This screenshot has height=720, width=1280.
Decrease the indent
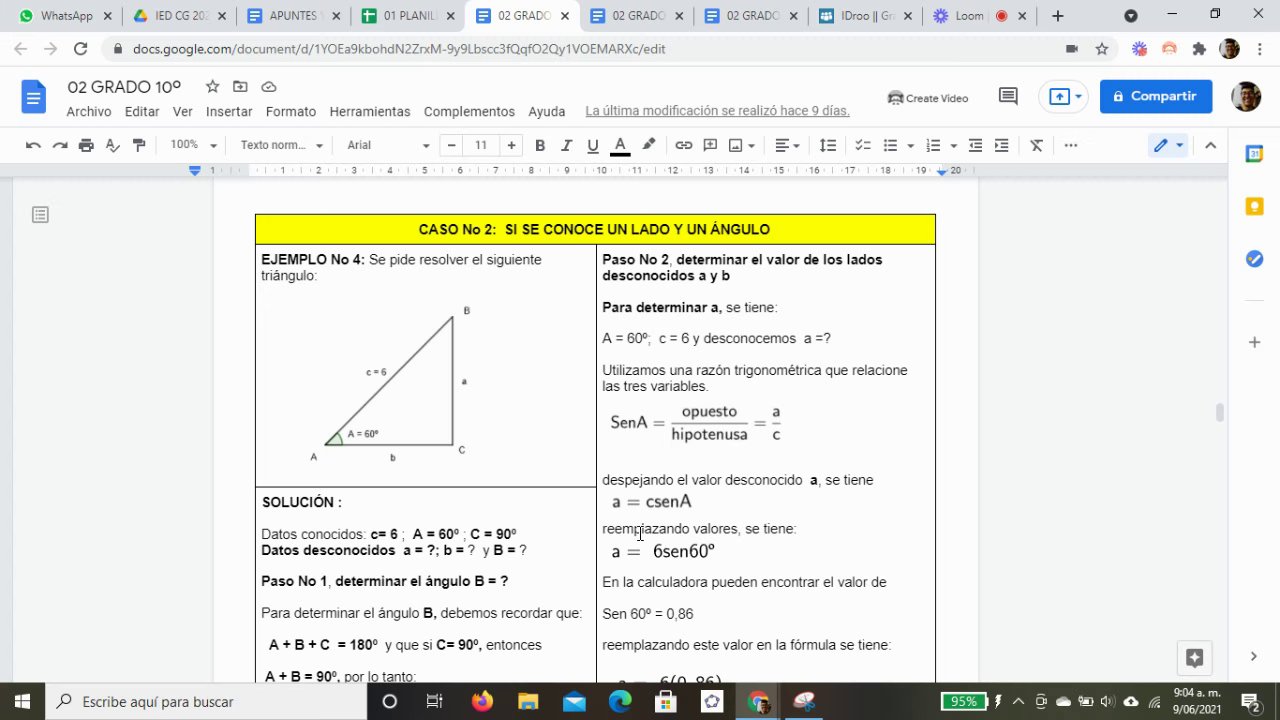click(x=976, y=145)
